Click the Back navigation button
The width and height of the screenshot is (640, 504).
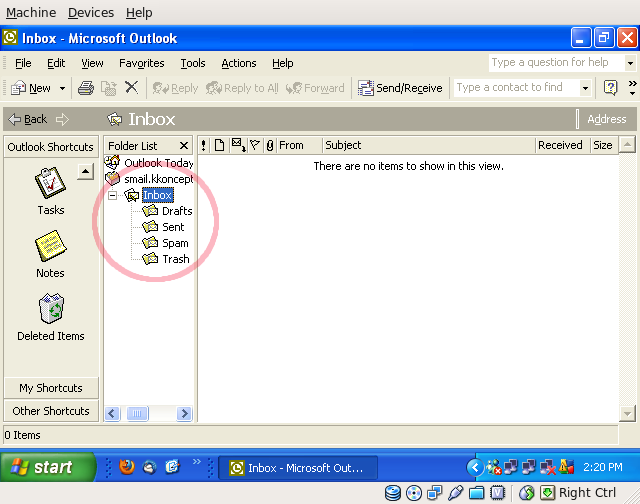(28, 119)
